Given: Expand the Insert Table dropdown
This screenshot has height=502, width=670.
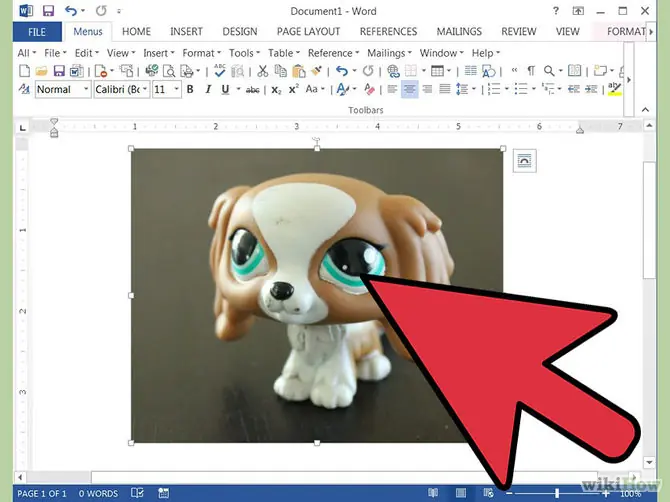Looking at the screenshot, I should click(449, 71).
